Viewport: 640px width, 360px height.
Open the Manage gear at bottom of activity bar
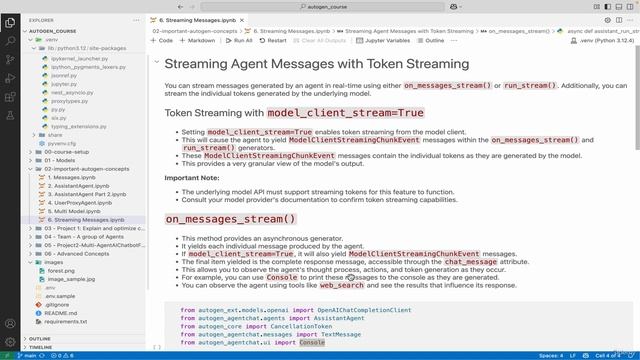click(x=10, y=342)
